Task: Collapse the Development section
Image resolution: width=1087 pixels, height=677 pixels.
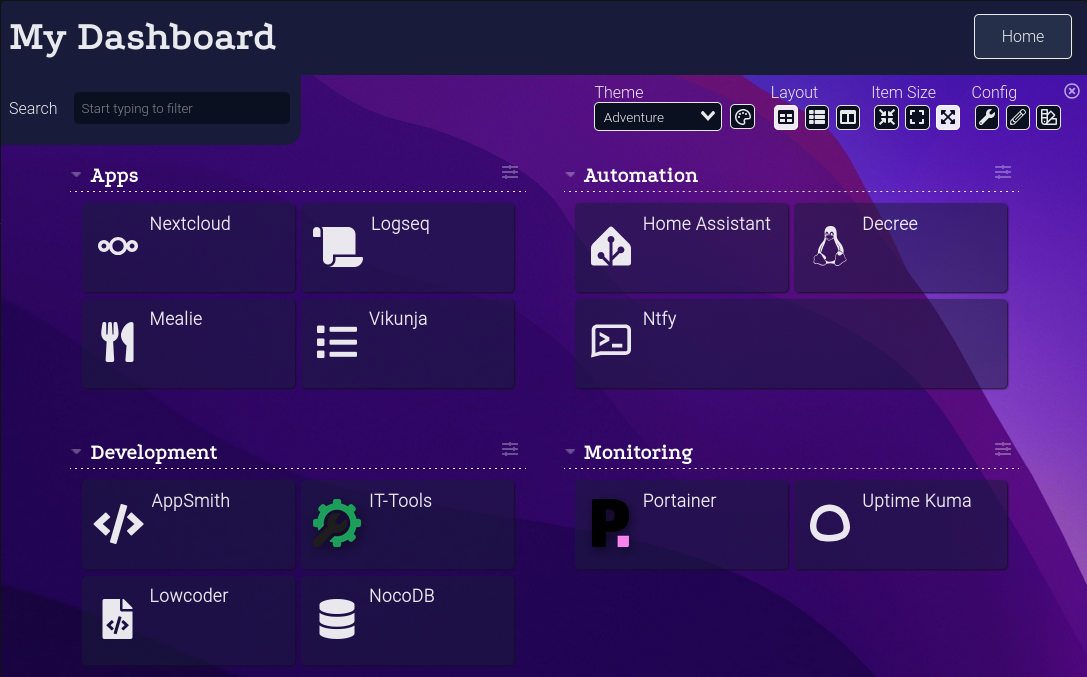Action: coord(76,450)
